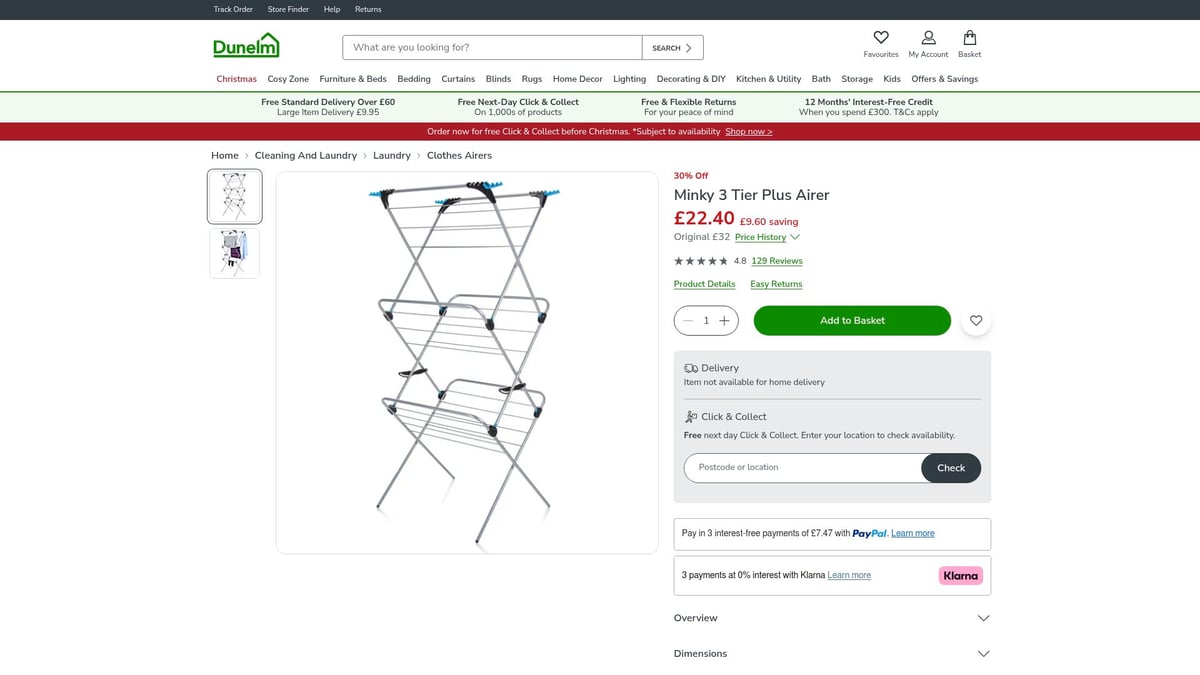The image size is (1200, 675).
Task: Open the 129 Reviews link
Action: pos(776,260)
